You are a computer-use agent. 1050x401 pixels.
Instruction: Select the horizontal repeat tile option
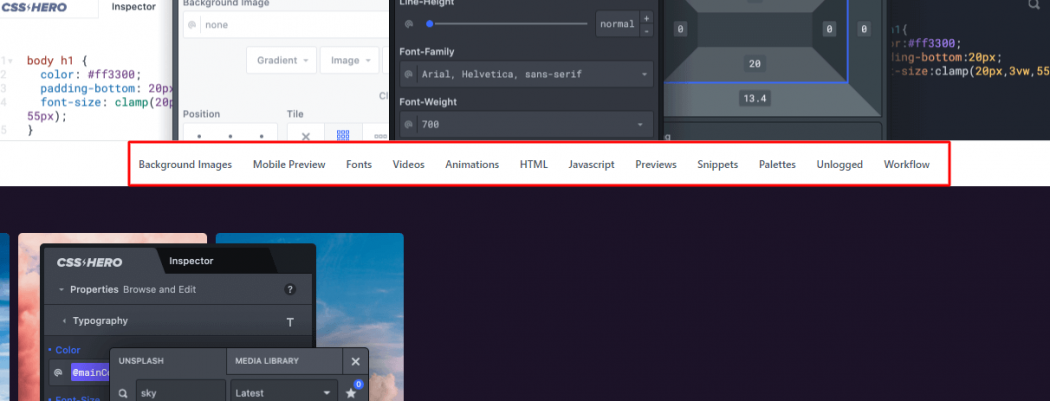click(x=379, y=136)
